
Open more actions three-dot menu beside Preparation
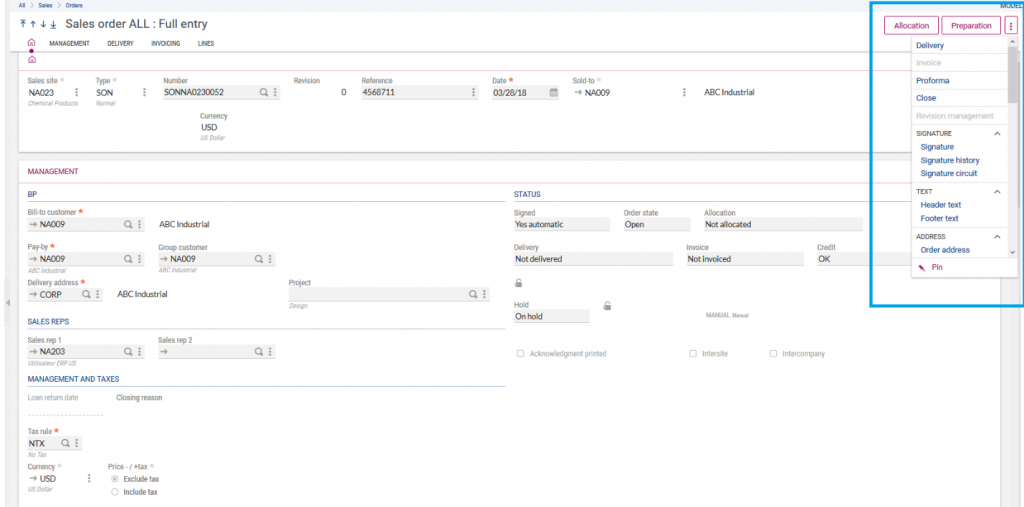point(1011,26)
